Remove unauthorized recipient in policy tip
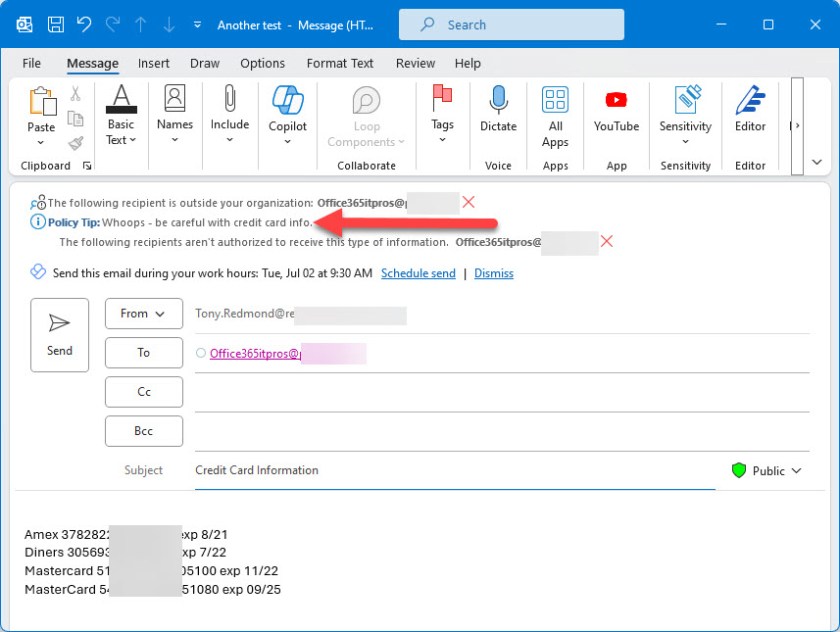This screenshot has height=632, width=840. 606,242
